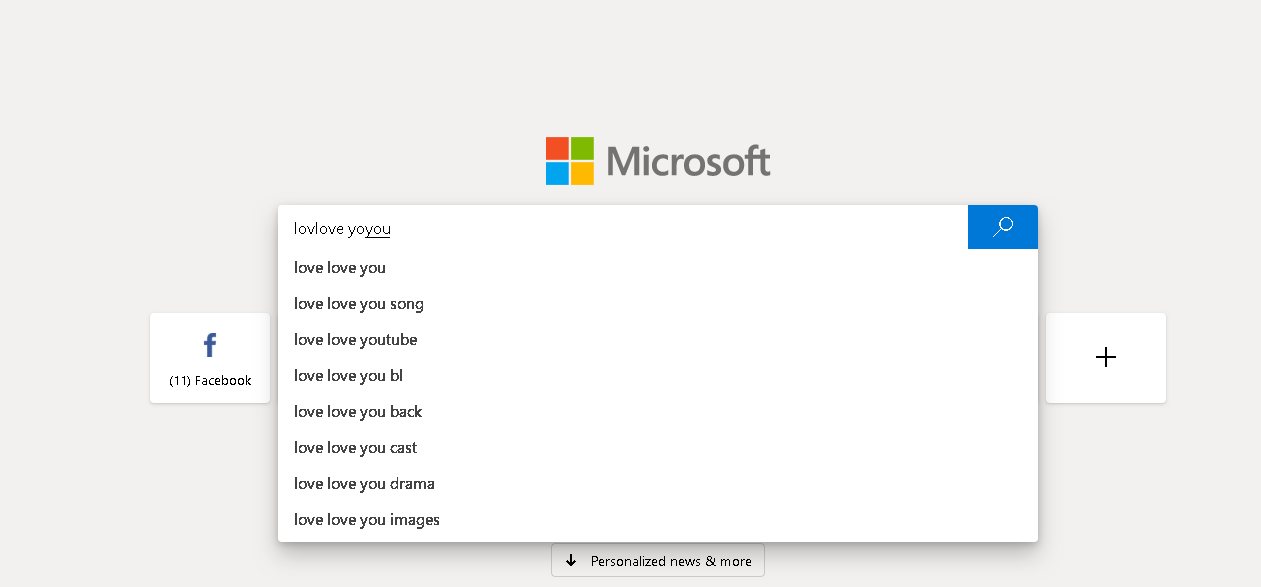Click the Microsoft logo
Viewport: 1261px width, 587px height.
point(657,160)
